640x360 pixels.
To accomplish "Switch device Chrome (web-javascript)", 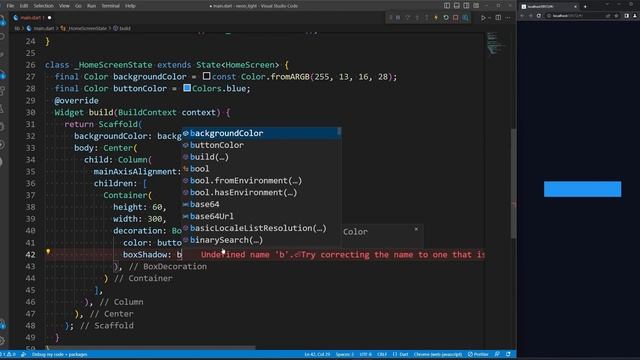I will click(x=438, y=354).
